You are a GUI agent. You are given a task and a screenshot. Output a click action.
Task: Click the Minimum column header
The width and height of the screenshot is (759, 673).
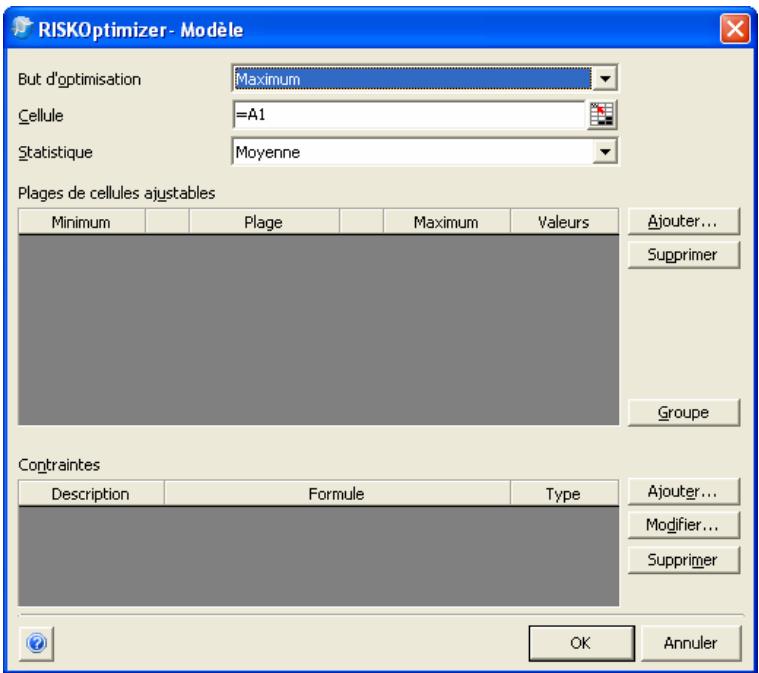click(x=81, y=222)
